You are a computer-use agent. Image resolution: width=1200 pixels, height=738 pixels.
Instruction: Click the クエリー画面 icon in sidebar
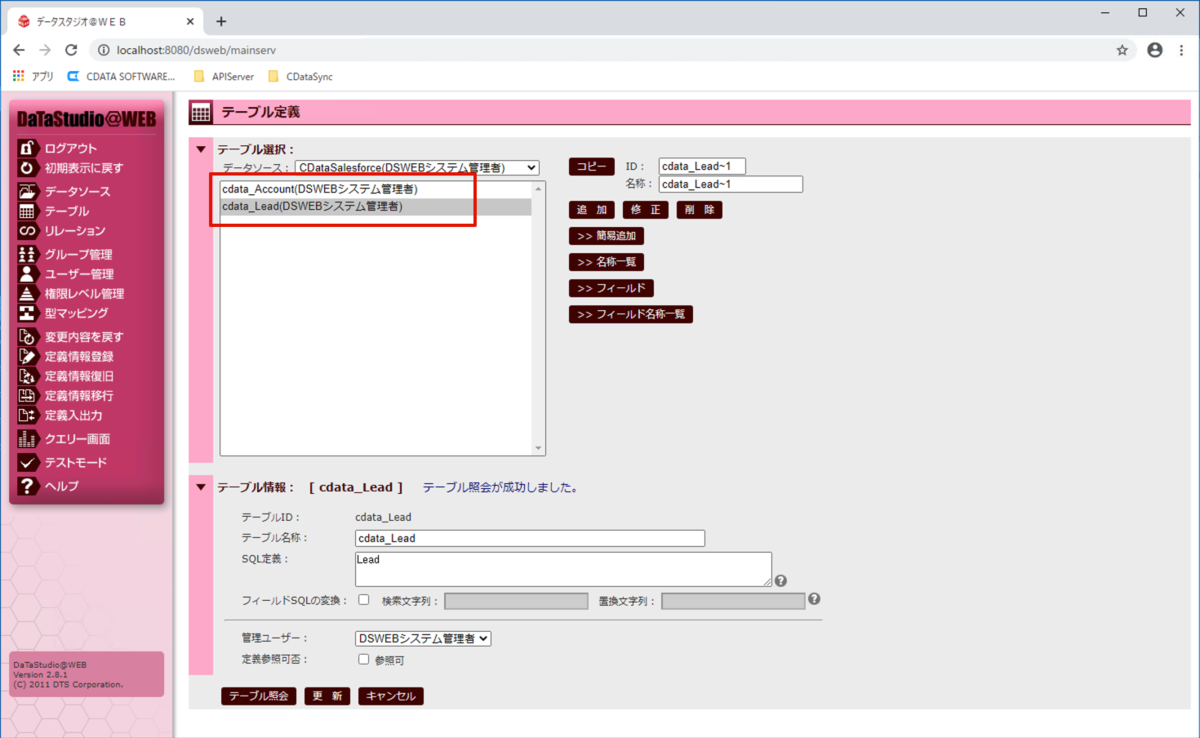tap(28, 439)
